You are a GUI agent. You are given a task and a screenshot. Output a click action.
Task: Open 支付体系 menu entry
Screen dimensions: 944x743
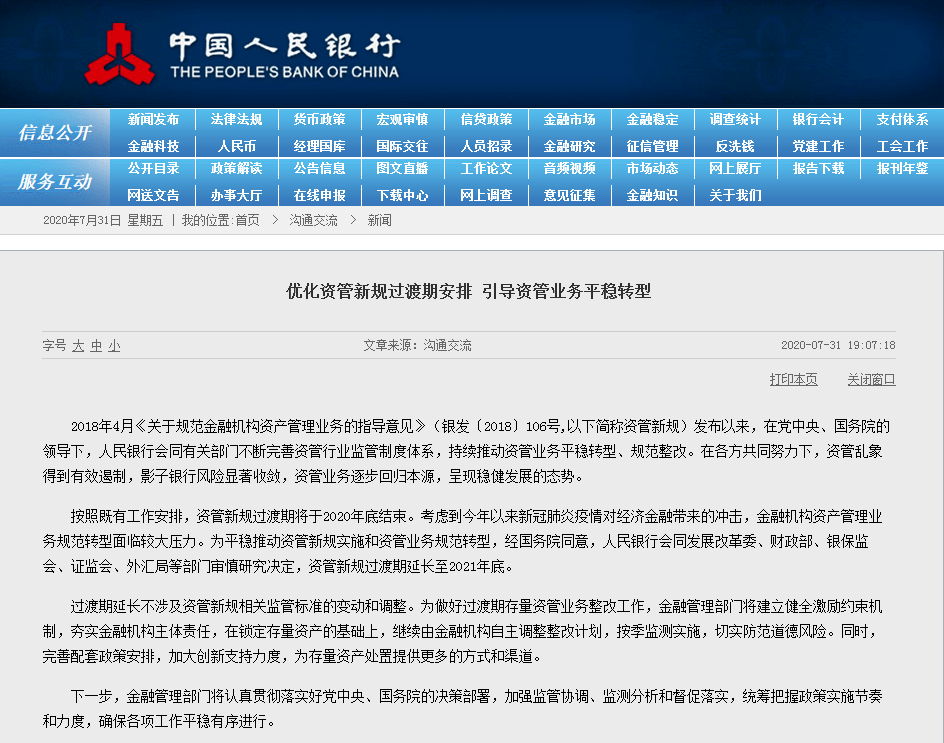click(x=902, y=119)
